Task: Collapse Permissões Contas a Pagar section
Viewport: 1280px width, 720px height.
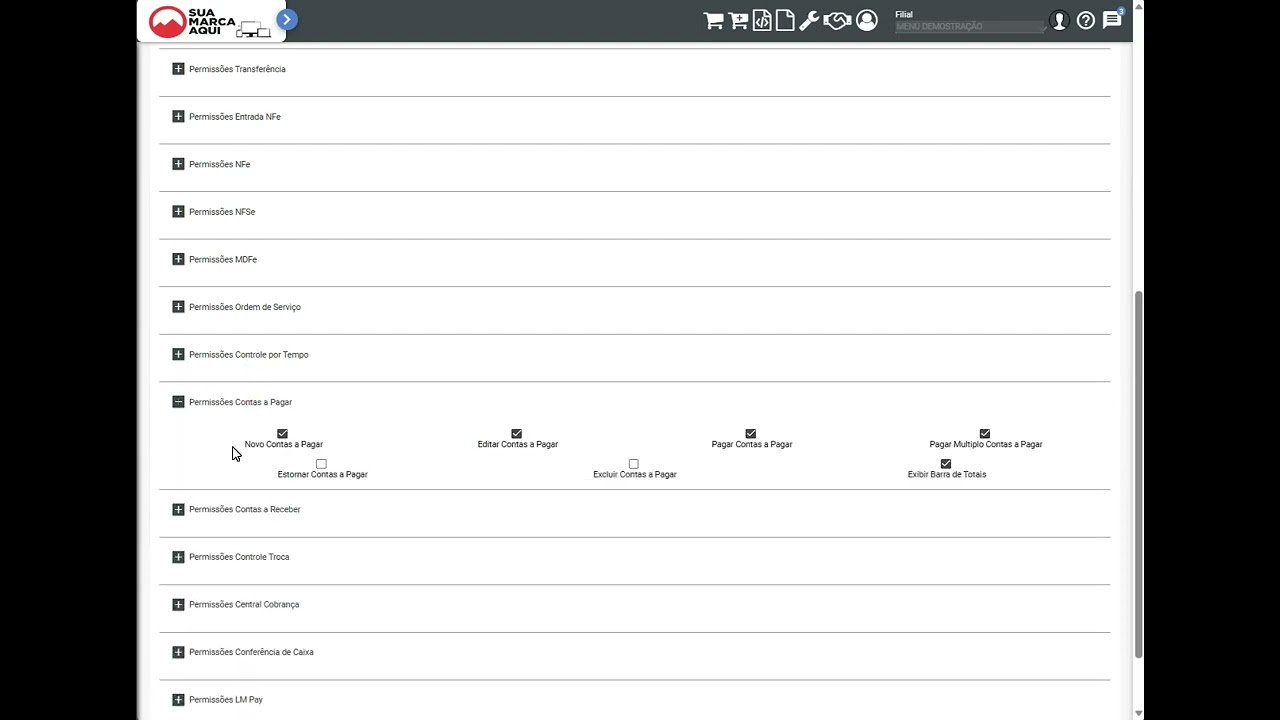Action: click(178, 402)
